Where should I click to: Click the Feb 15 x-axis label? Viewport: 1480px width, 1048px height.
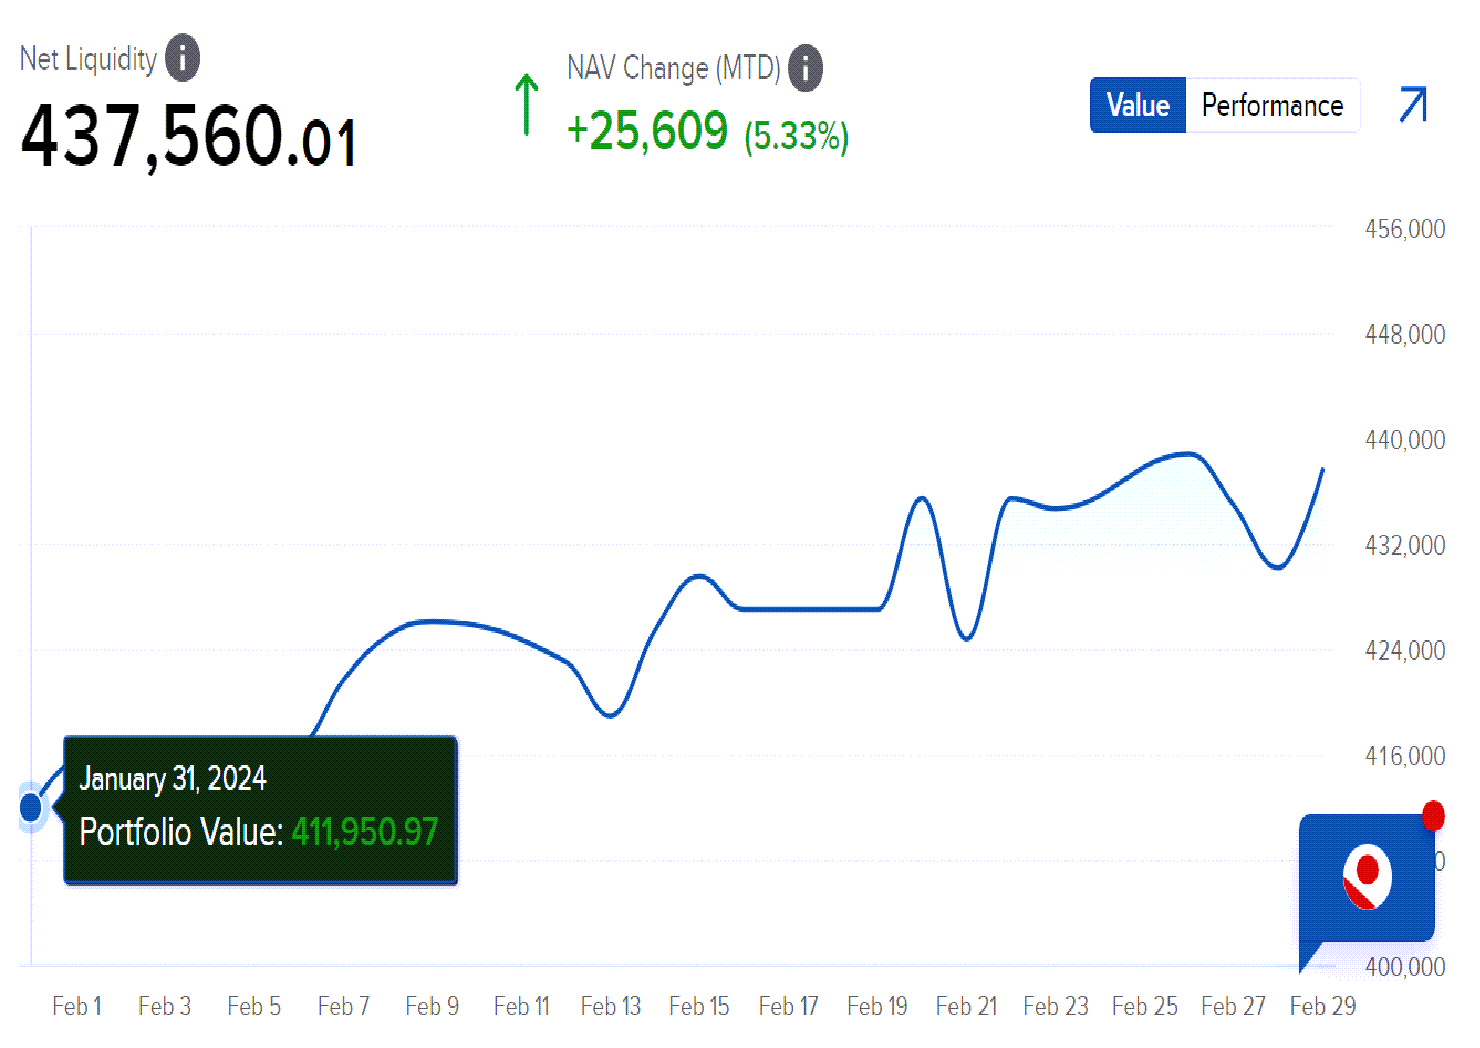699,1006
